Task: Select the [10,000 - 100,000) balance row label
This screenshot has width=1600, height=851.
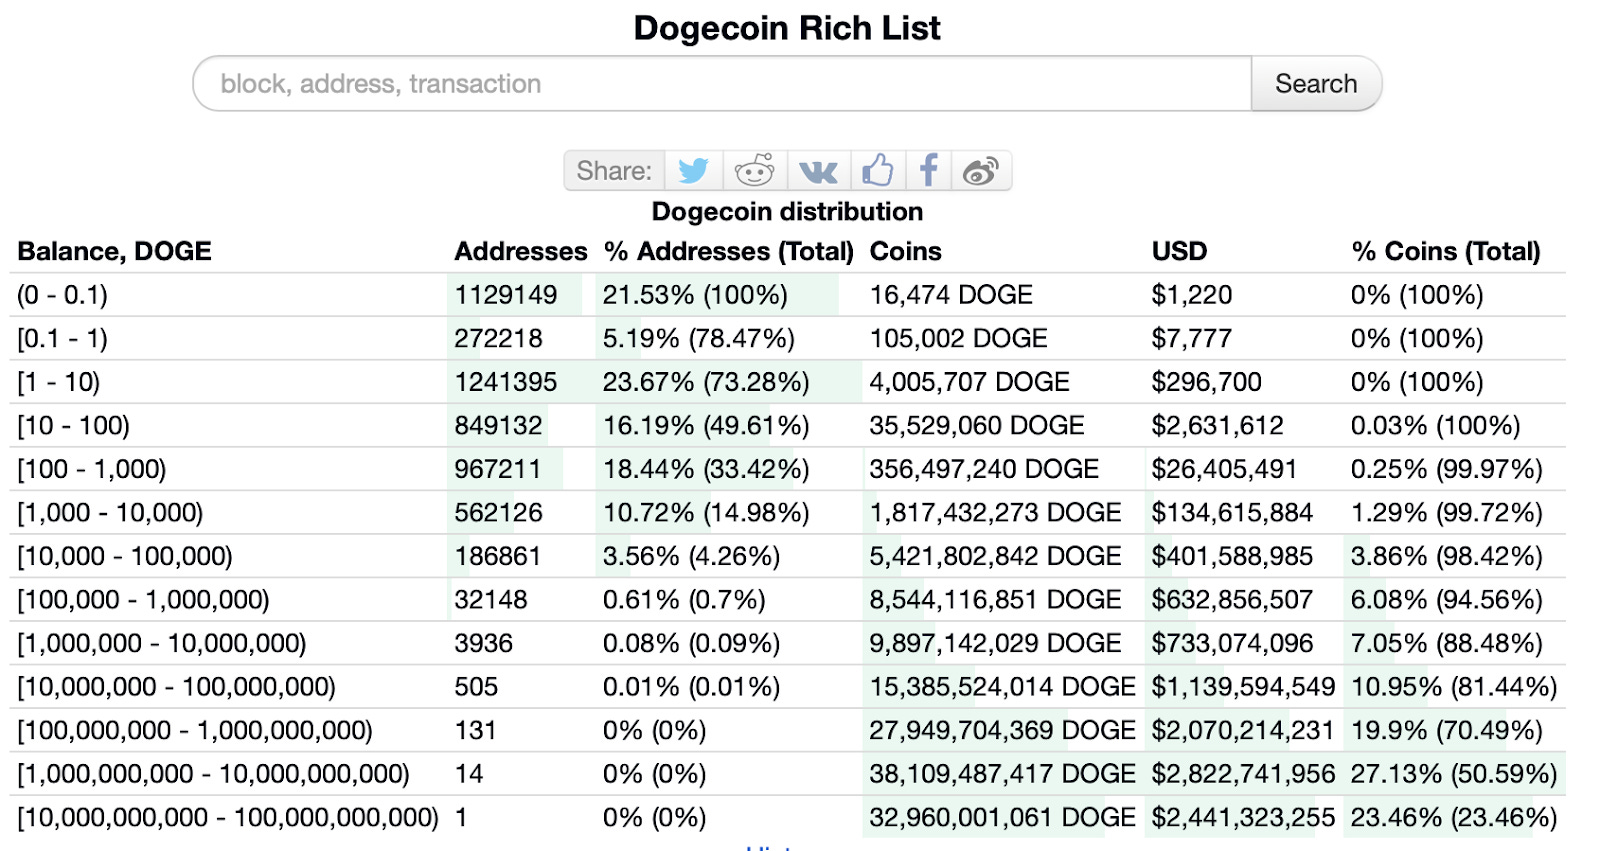Action: 124,556
